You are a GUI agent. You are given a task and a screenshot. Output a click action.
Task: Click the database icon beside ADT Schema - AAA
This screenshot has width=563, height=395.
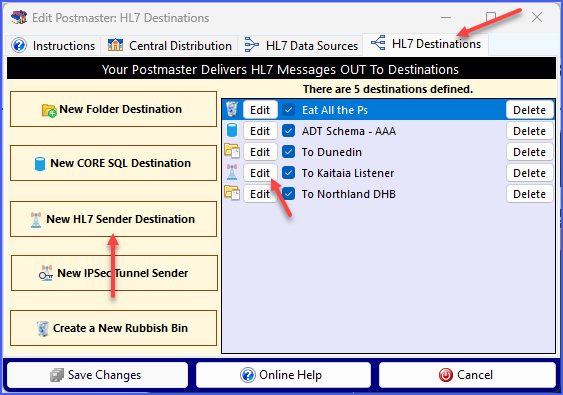[x=232, y=131]
